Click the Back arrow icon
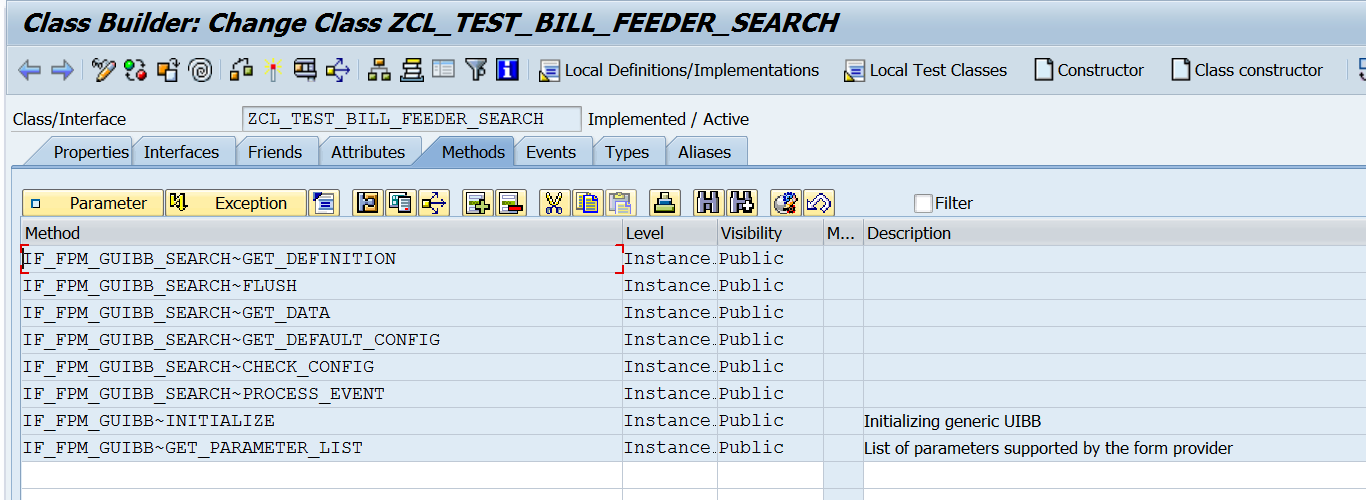The image size is (1366, 500). (29, 70)
